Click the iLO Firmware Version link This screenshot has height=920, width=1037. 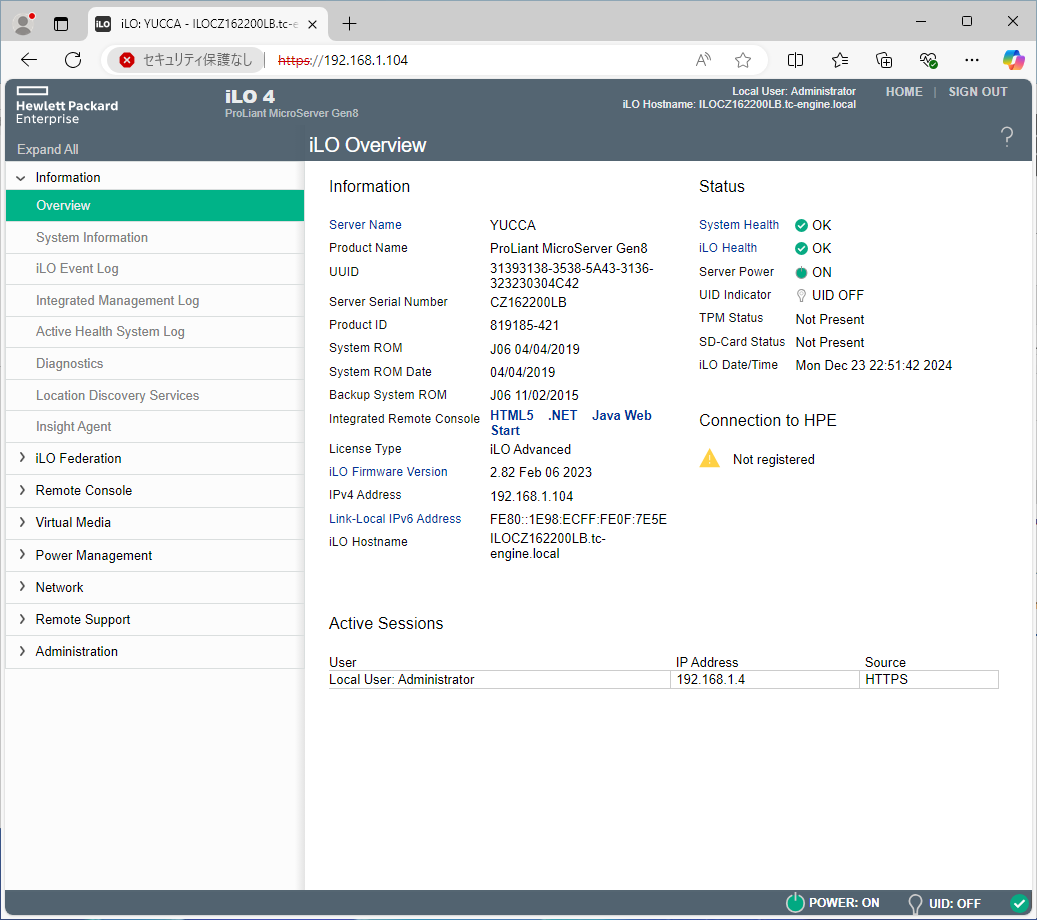[x=388, y=472]
